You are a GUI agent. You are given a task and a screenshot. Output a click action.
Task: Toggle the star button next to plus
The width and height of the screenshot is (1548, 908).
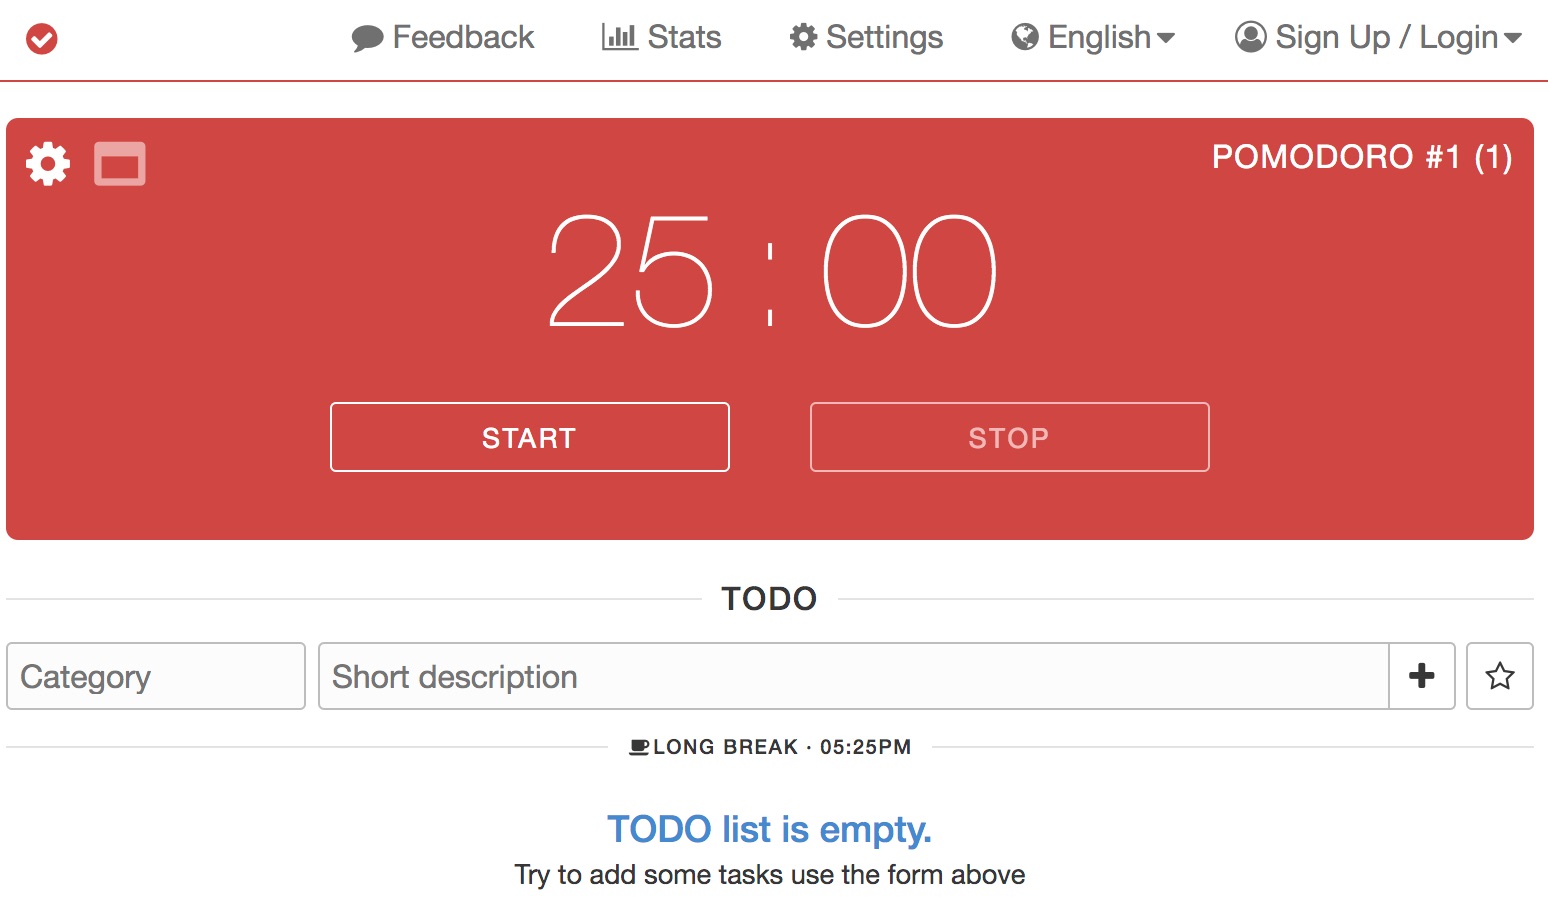(1499, 676)
